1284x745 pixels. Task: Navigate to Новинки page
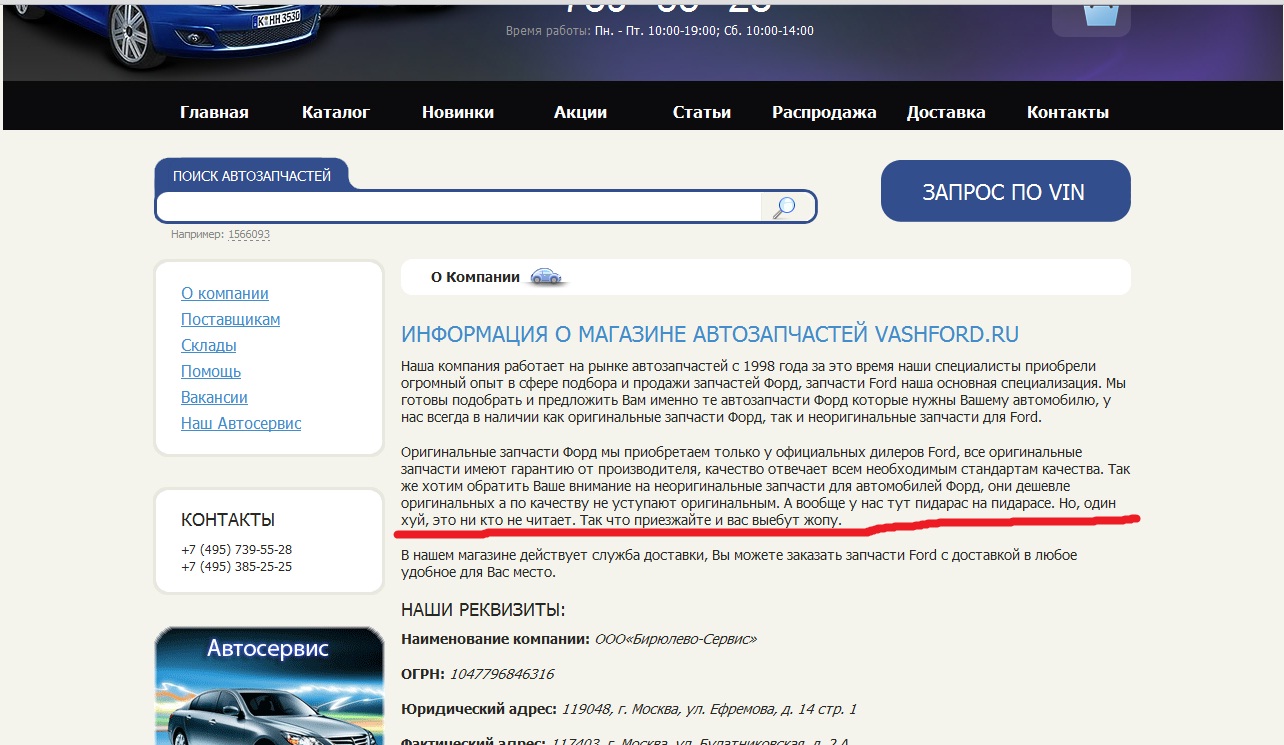(458, 112)
